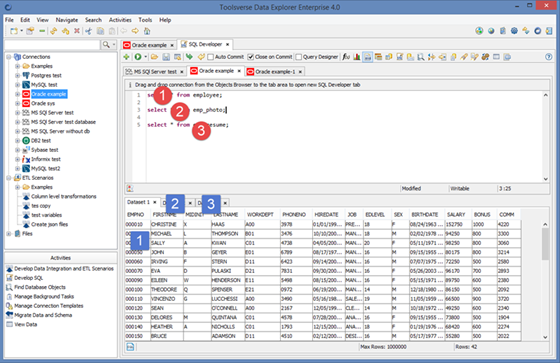Click the red X delete icon in main toolbar
Viewport: 560px width, 363px height.
click(x=77, y=31)
